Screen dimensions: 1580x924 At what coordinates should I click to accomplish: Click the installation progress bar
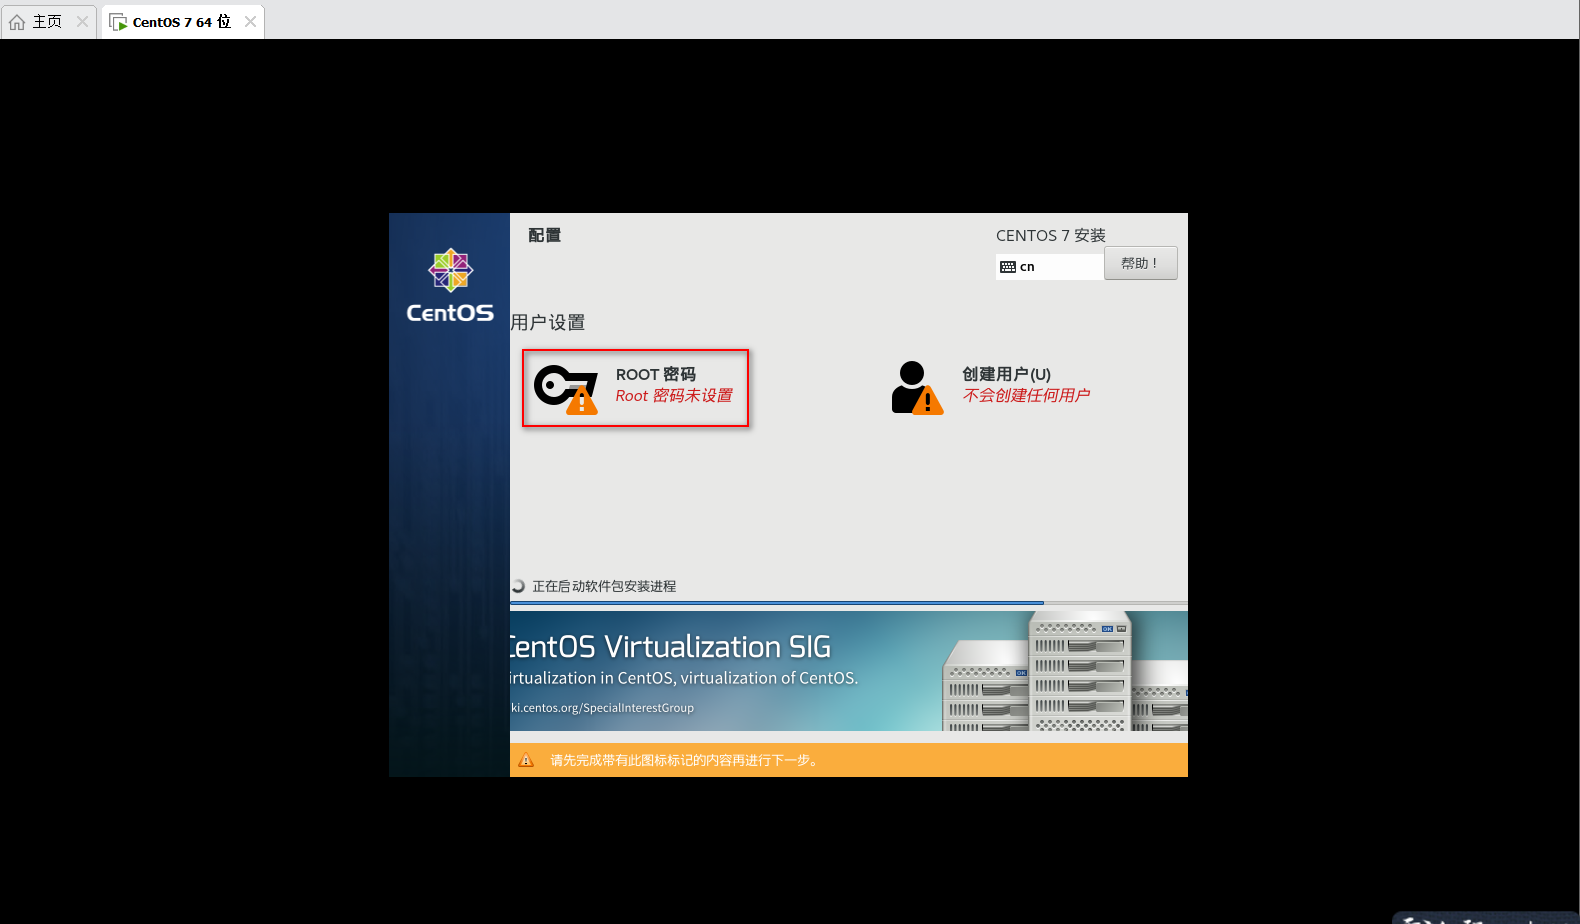click(849, 603)
